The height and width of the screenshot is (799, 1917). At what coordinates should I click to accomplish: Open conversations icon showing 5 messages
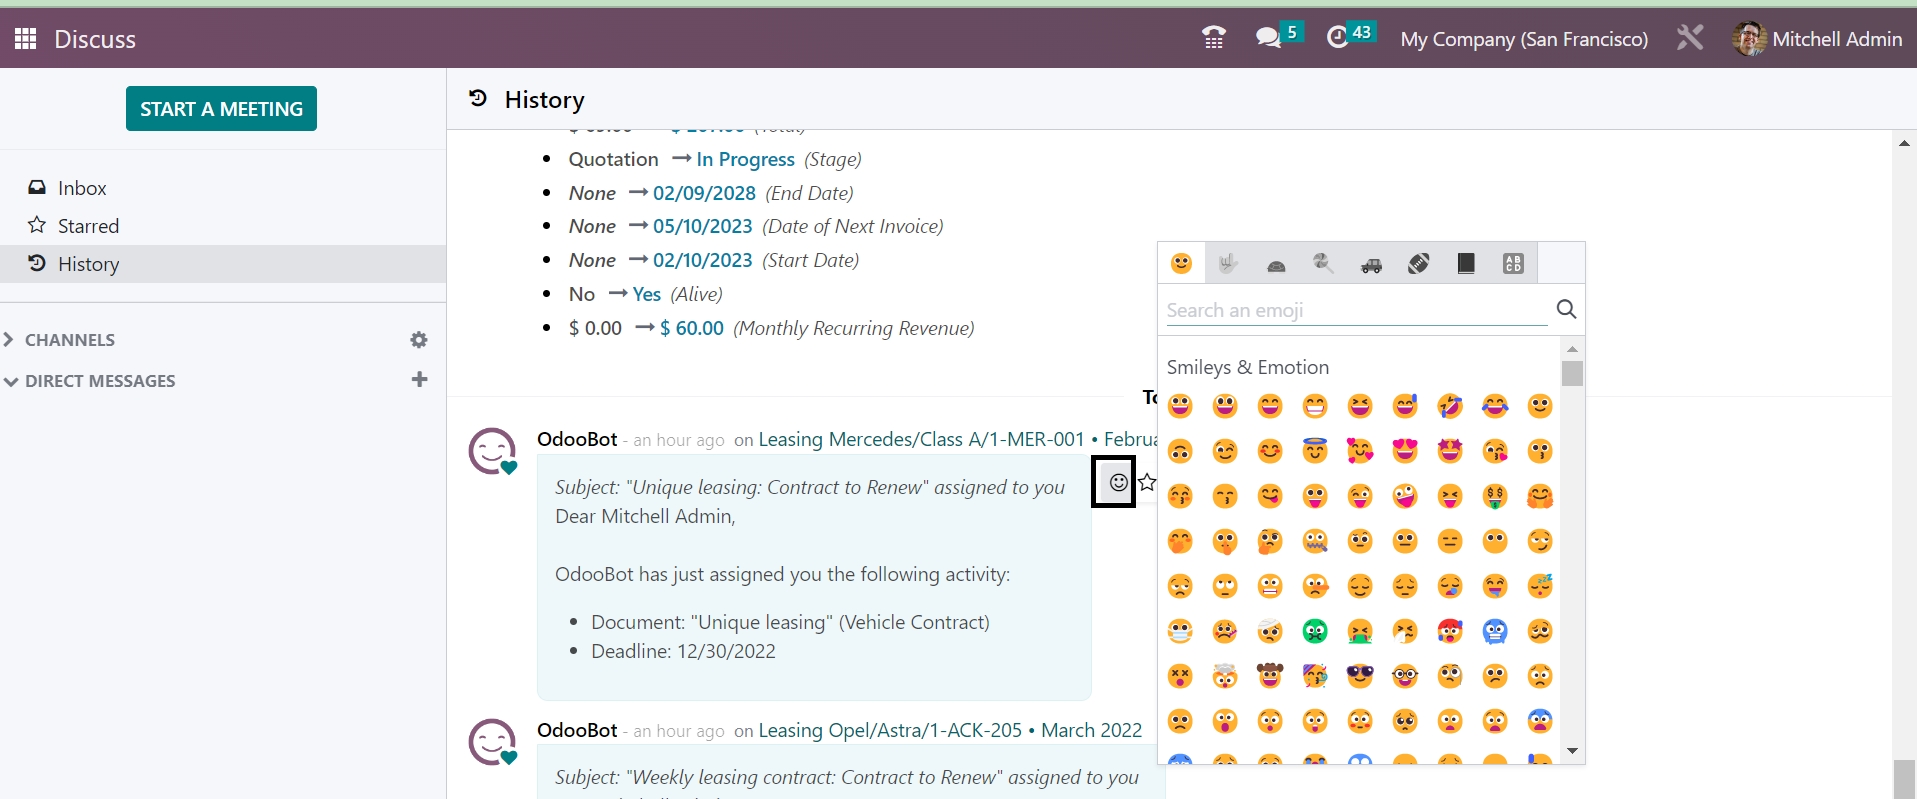1268,38
